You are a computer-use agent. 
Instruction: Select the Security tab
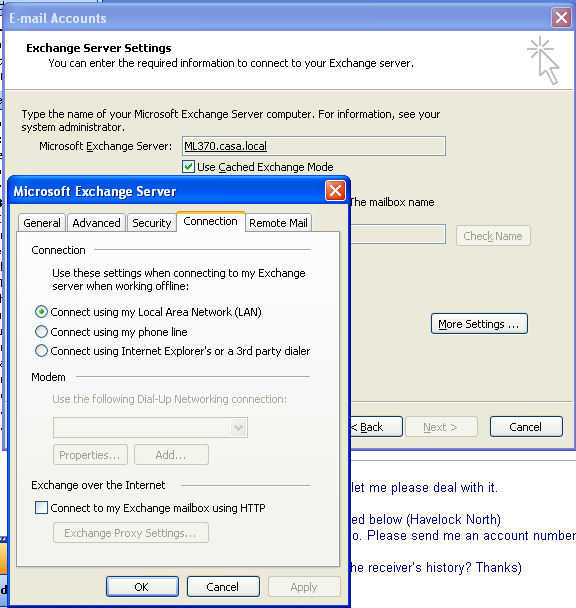tap(151, 223)
